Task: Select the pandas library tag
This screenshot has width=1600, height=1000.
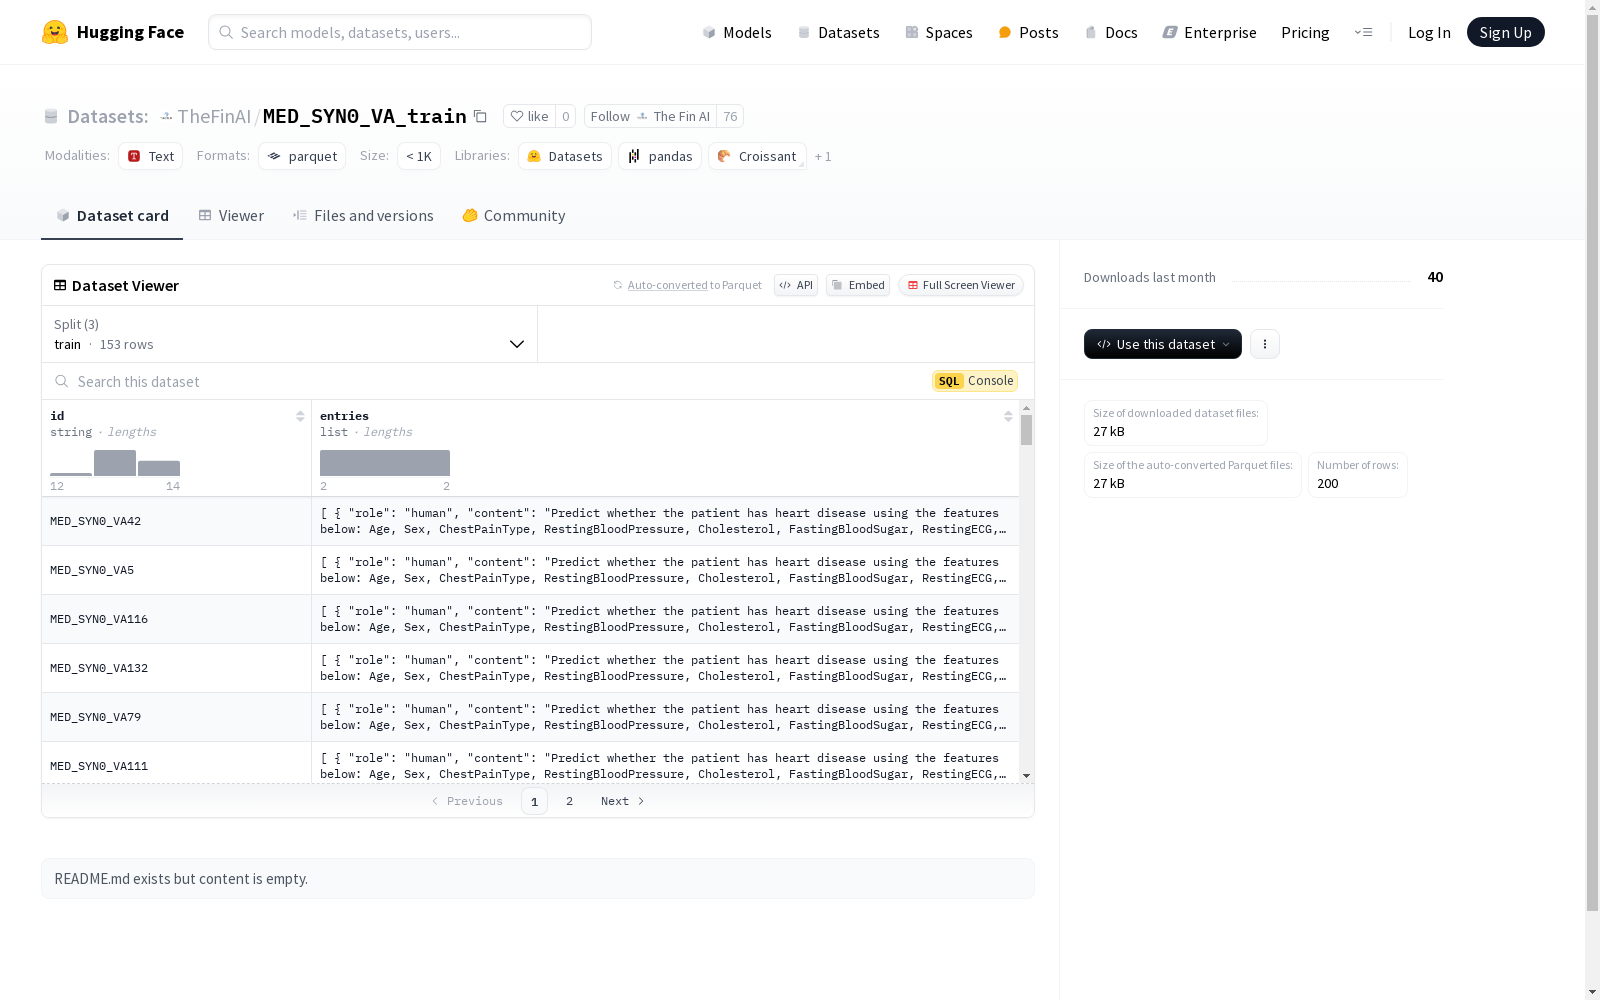Action: (660, 156)
